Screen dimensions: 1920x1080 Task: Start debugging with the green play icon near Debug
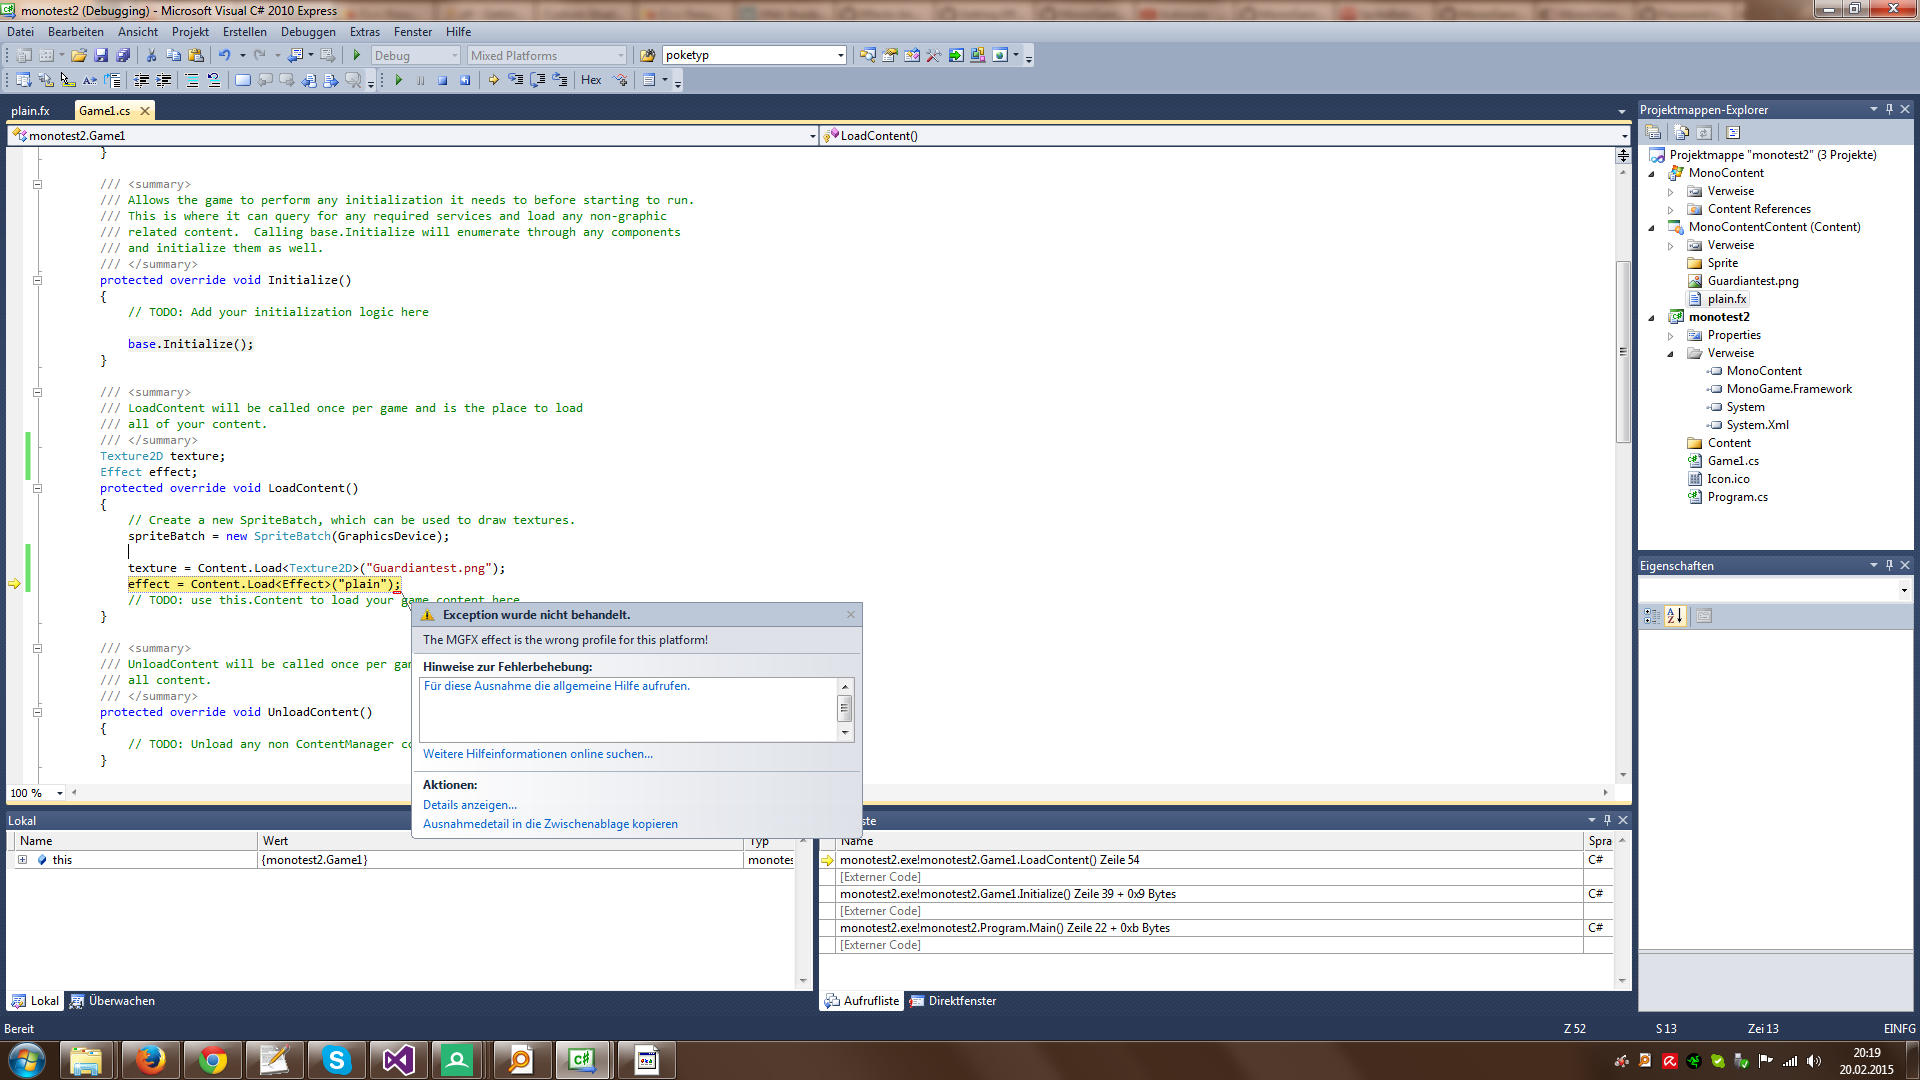(x=357, y=56)
